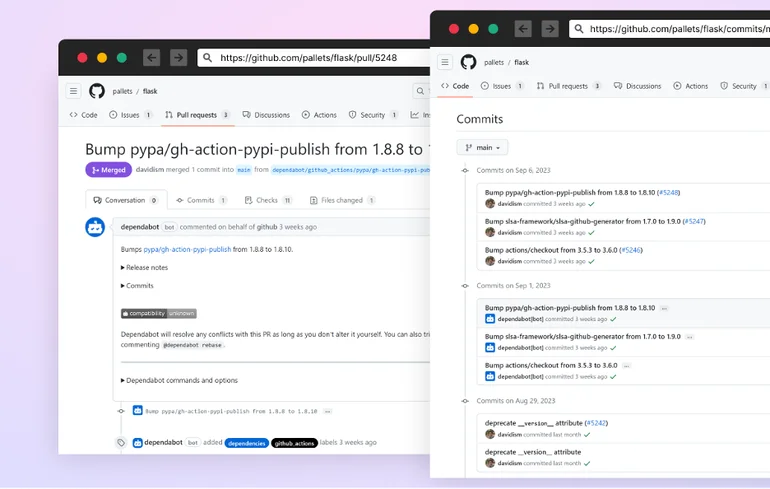Expand the Commits disclosure in the dependabot comment
770x489 pixels.
pos(138,286)
